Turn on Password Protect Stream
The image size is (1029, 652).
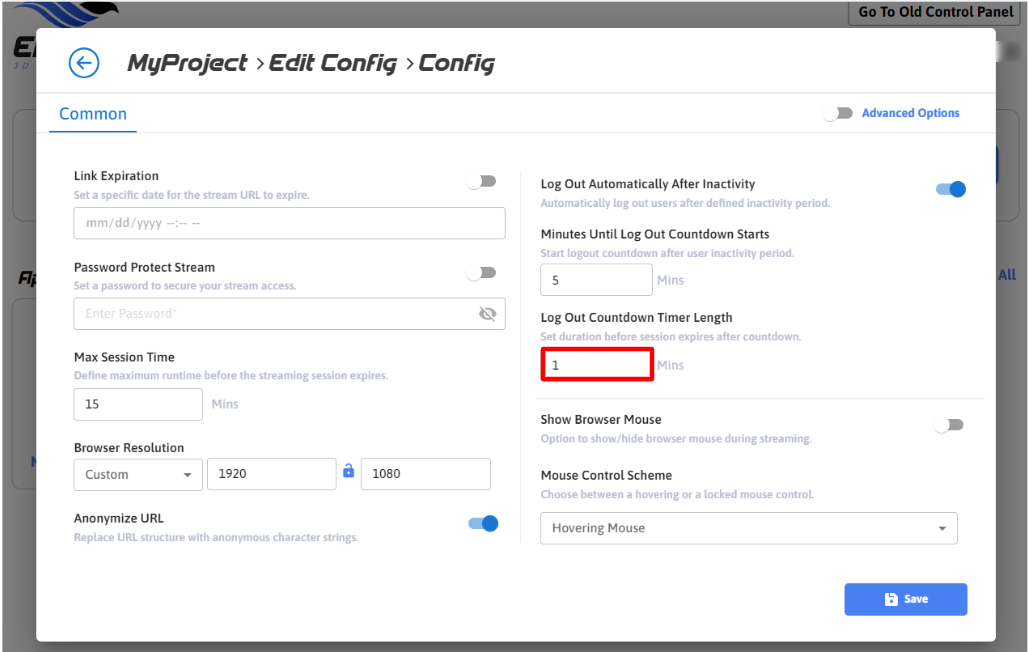point(481,272)
